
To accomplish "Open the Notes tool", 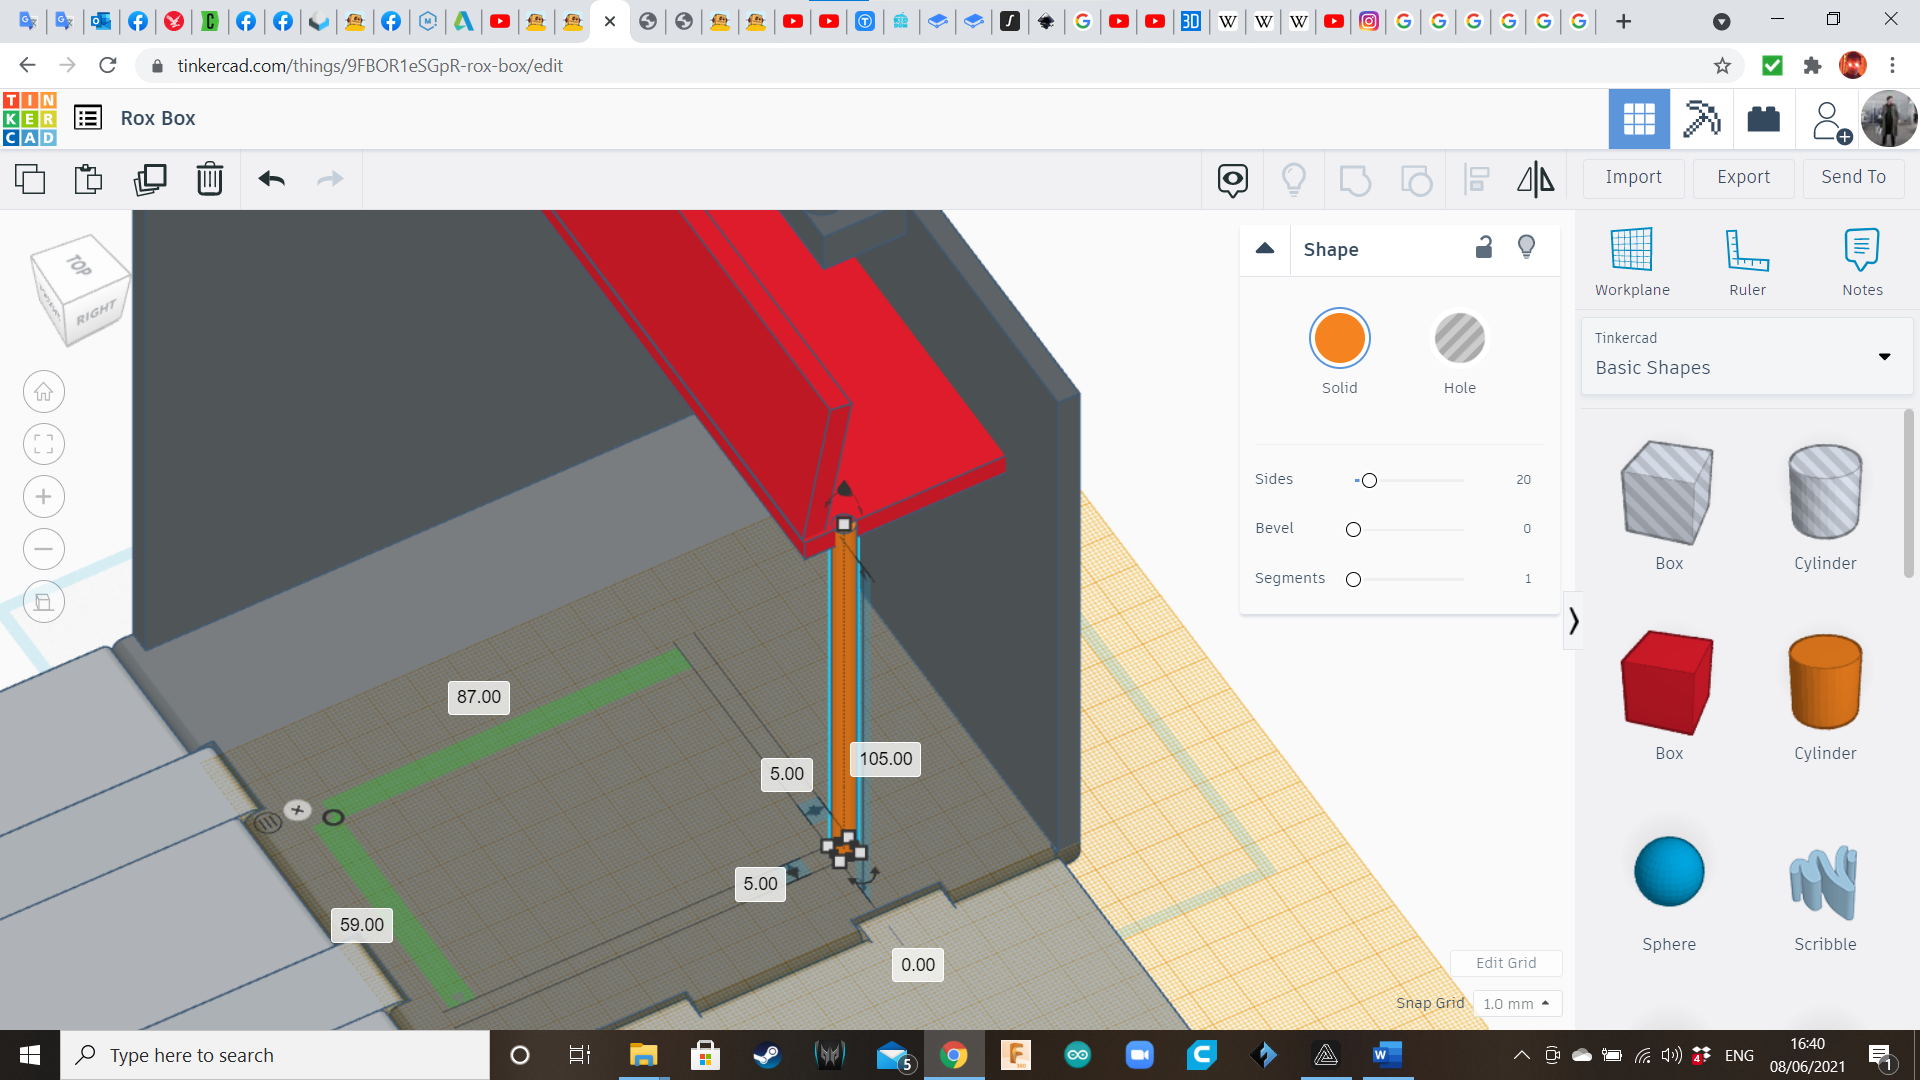I will coord(1861,262).
